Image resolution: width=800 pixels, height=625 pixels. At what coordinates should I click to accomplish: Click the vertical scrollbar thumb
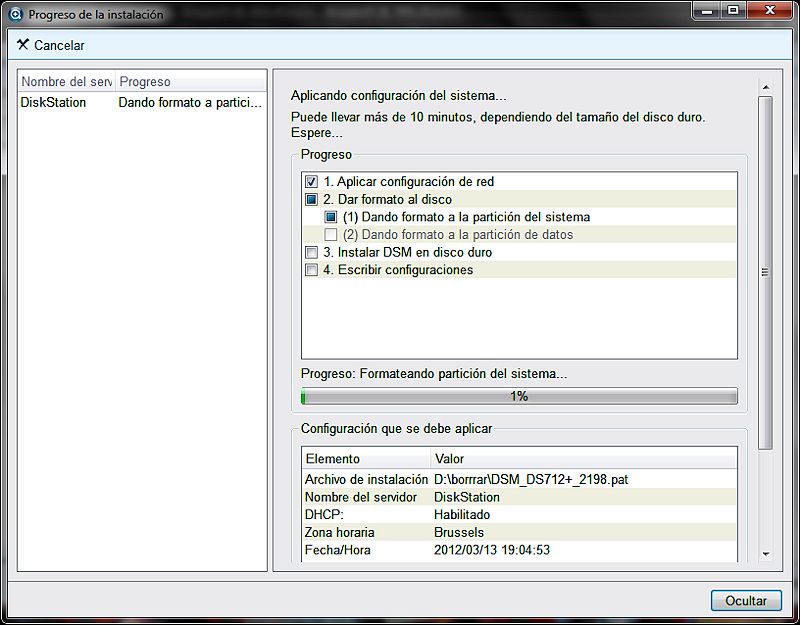(x=765, y=272)
